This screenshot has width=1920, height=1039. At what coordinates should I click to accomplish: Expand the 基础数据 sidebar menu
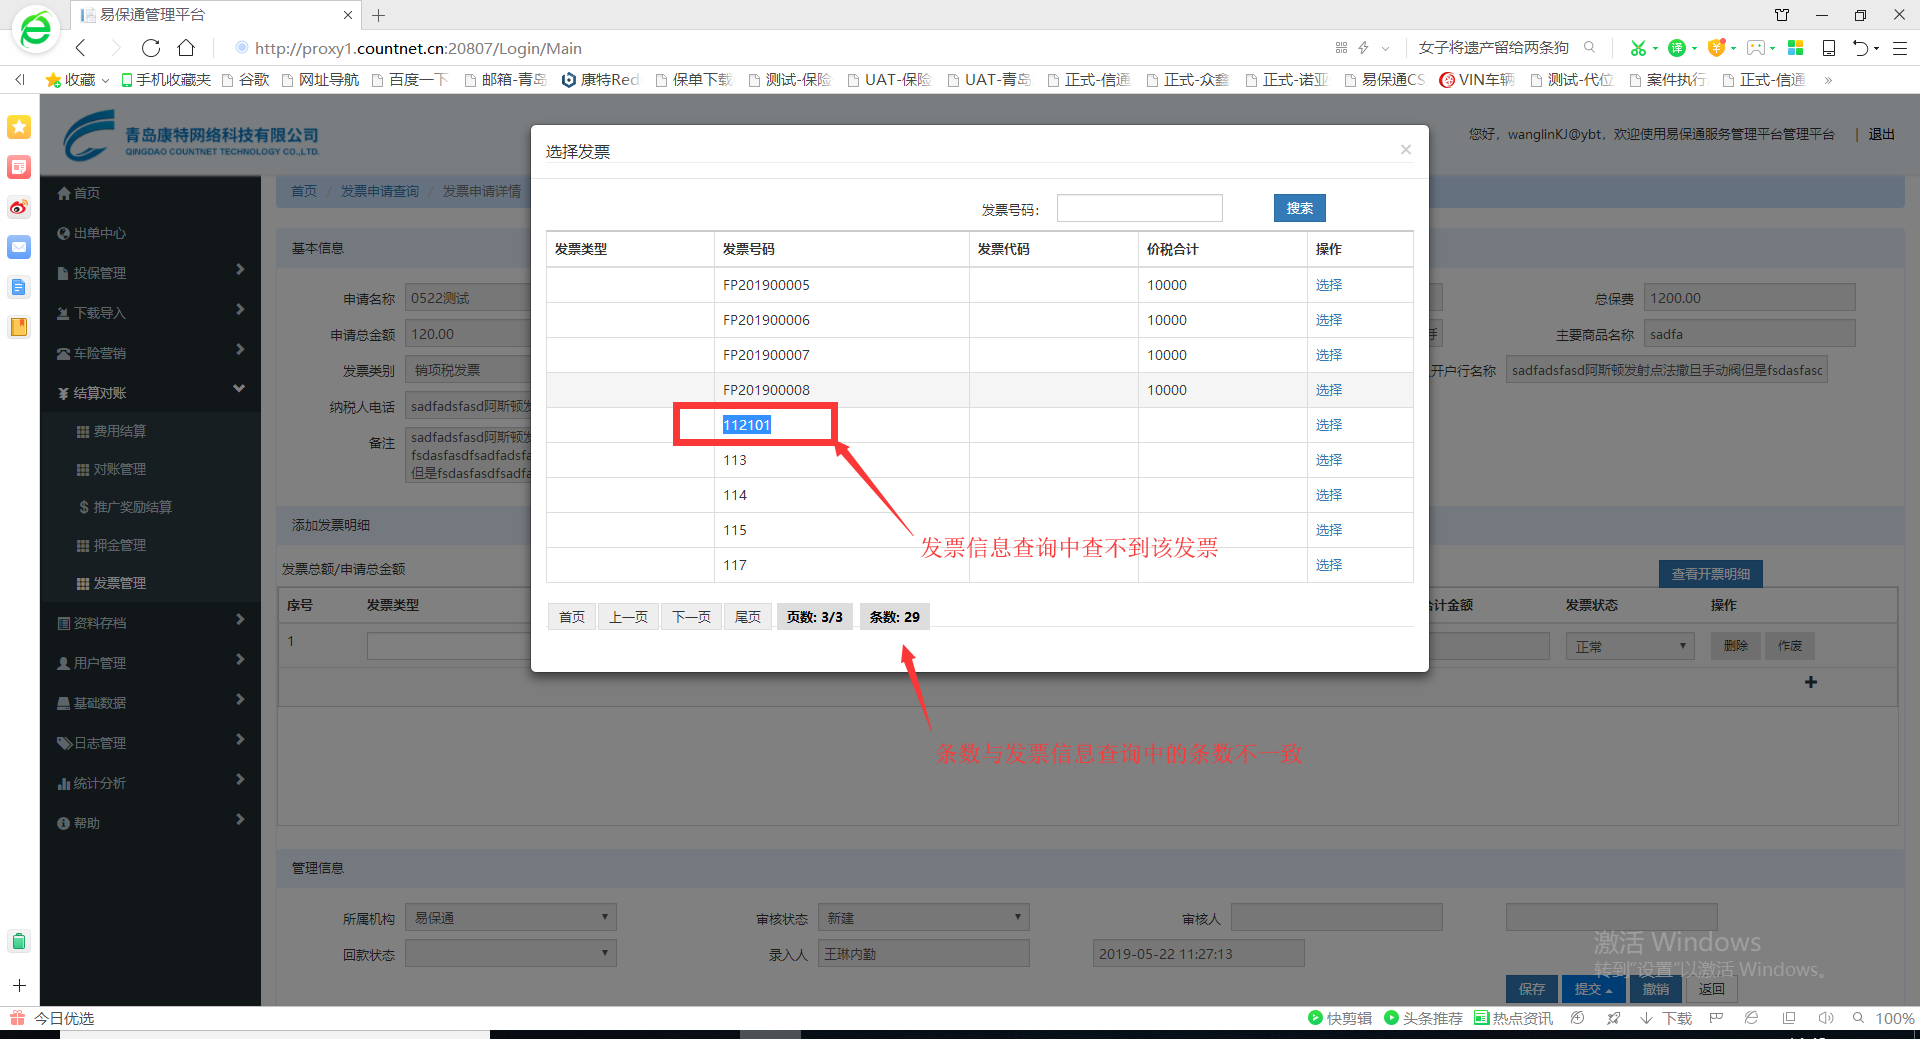click(x=150, y=702)
